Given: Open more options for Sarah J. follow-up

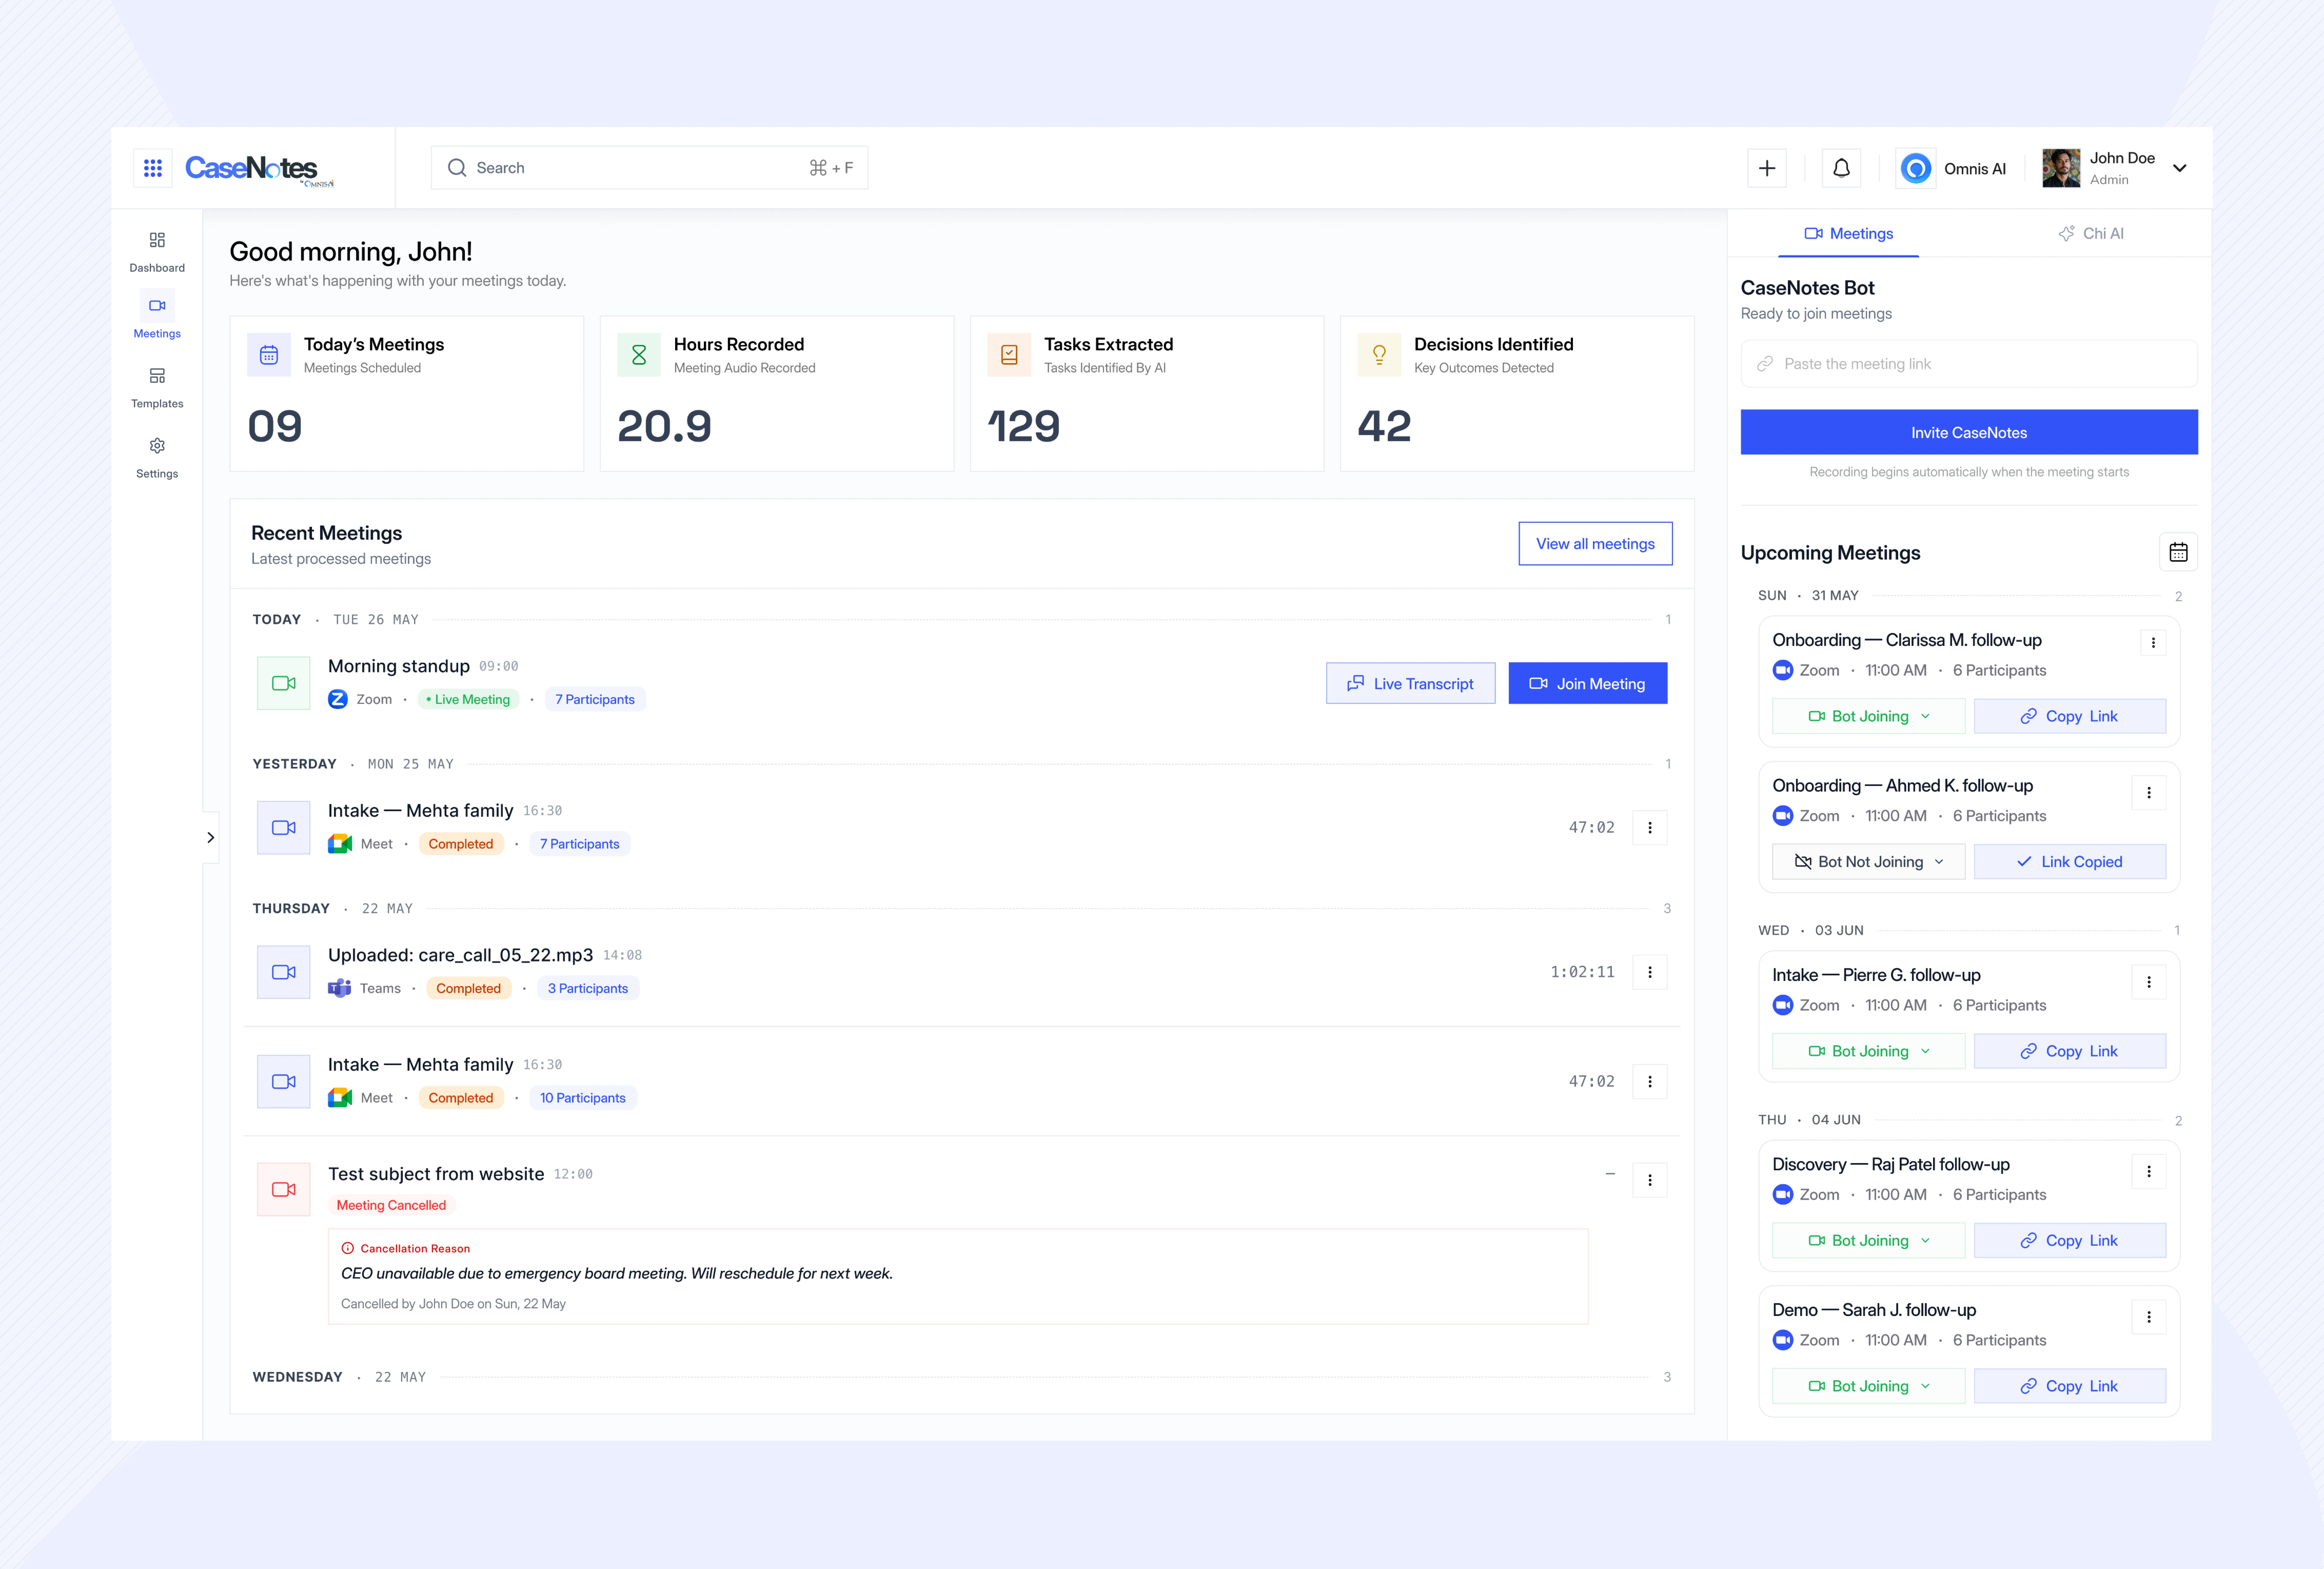Looking at the screenshot, I should tap(2149, 1317).
